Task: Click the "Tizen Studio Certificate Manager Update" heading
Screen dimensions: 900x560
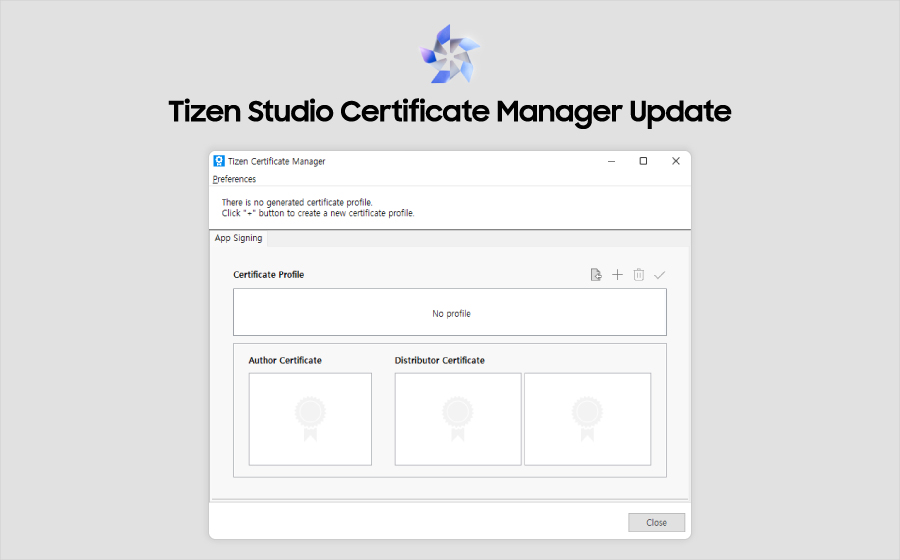Action: tap(450, 111)
